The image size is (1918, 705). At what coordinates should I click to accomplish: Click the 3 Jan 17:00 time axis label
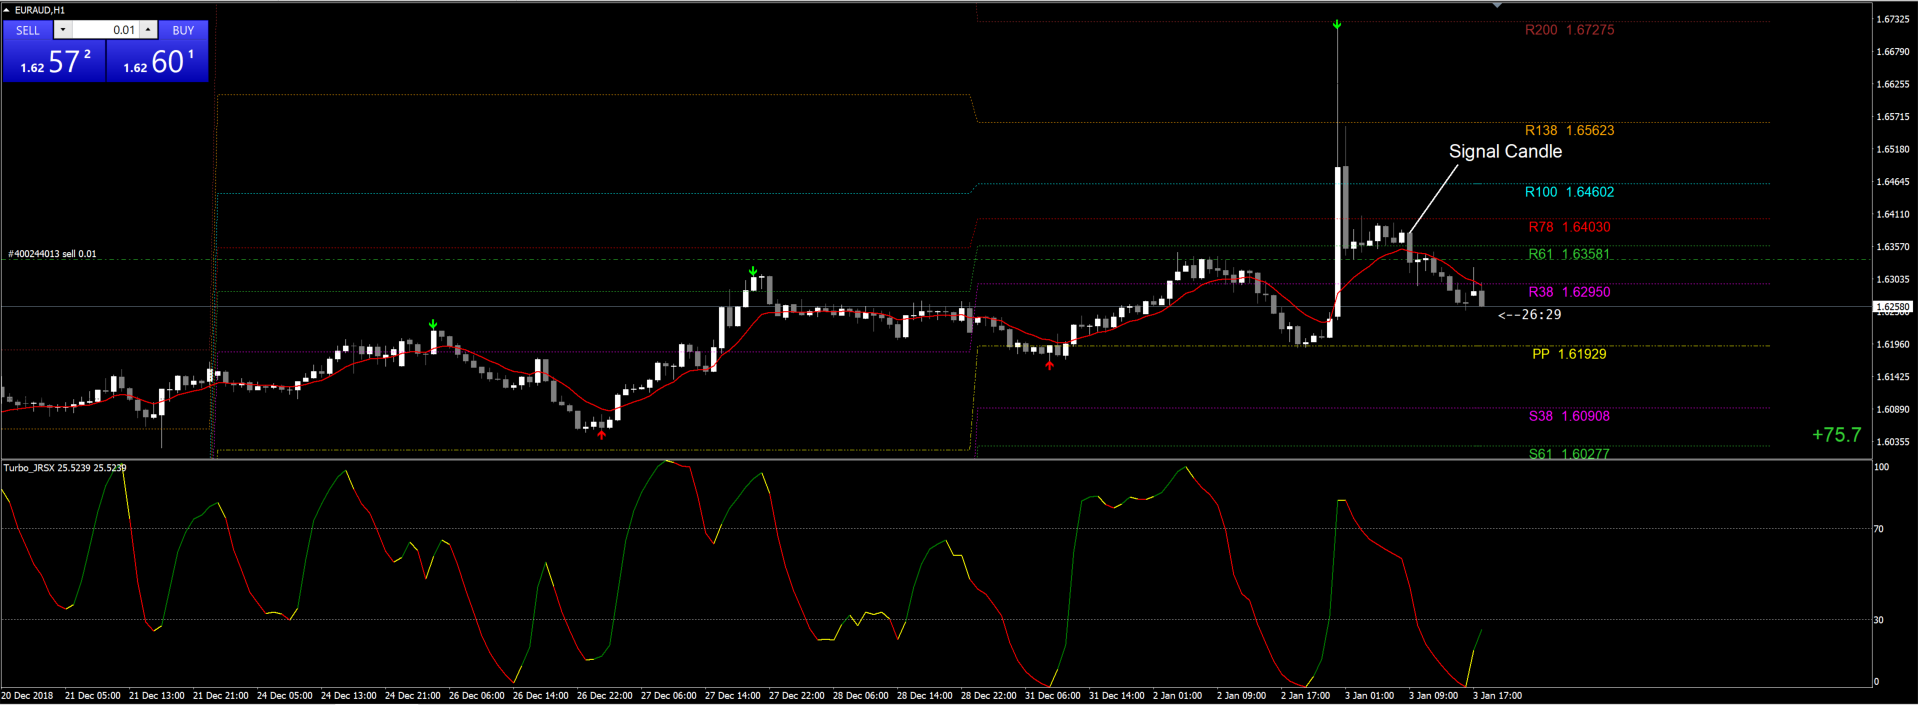tap(1497, 695)
